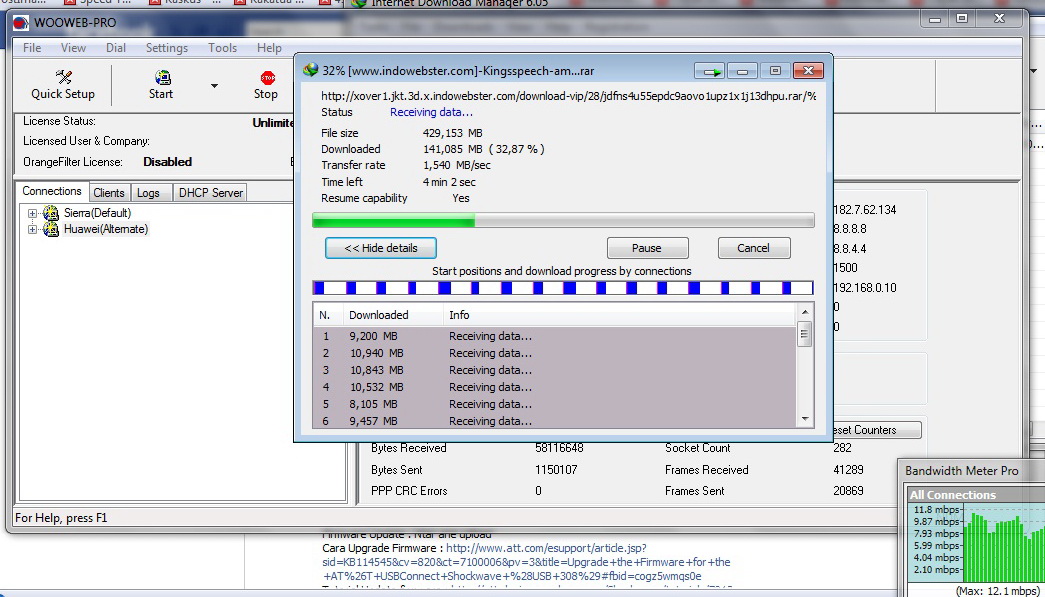Open the Help menu
This screenshot has width=1045, height=597.
[269, 48]
